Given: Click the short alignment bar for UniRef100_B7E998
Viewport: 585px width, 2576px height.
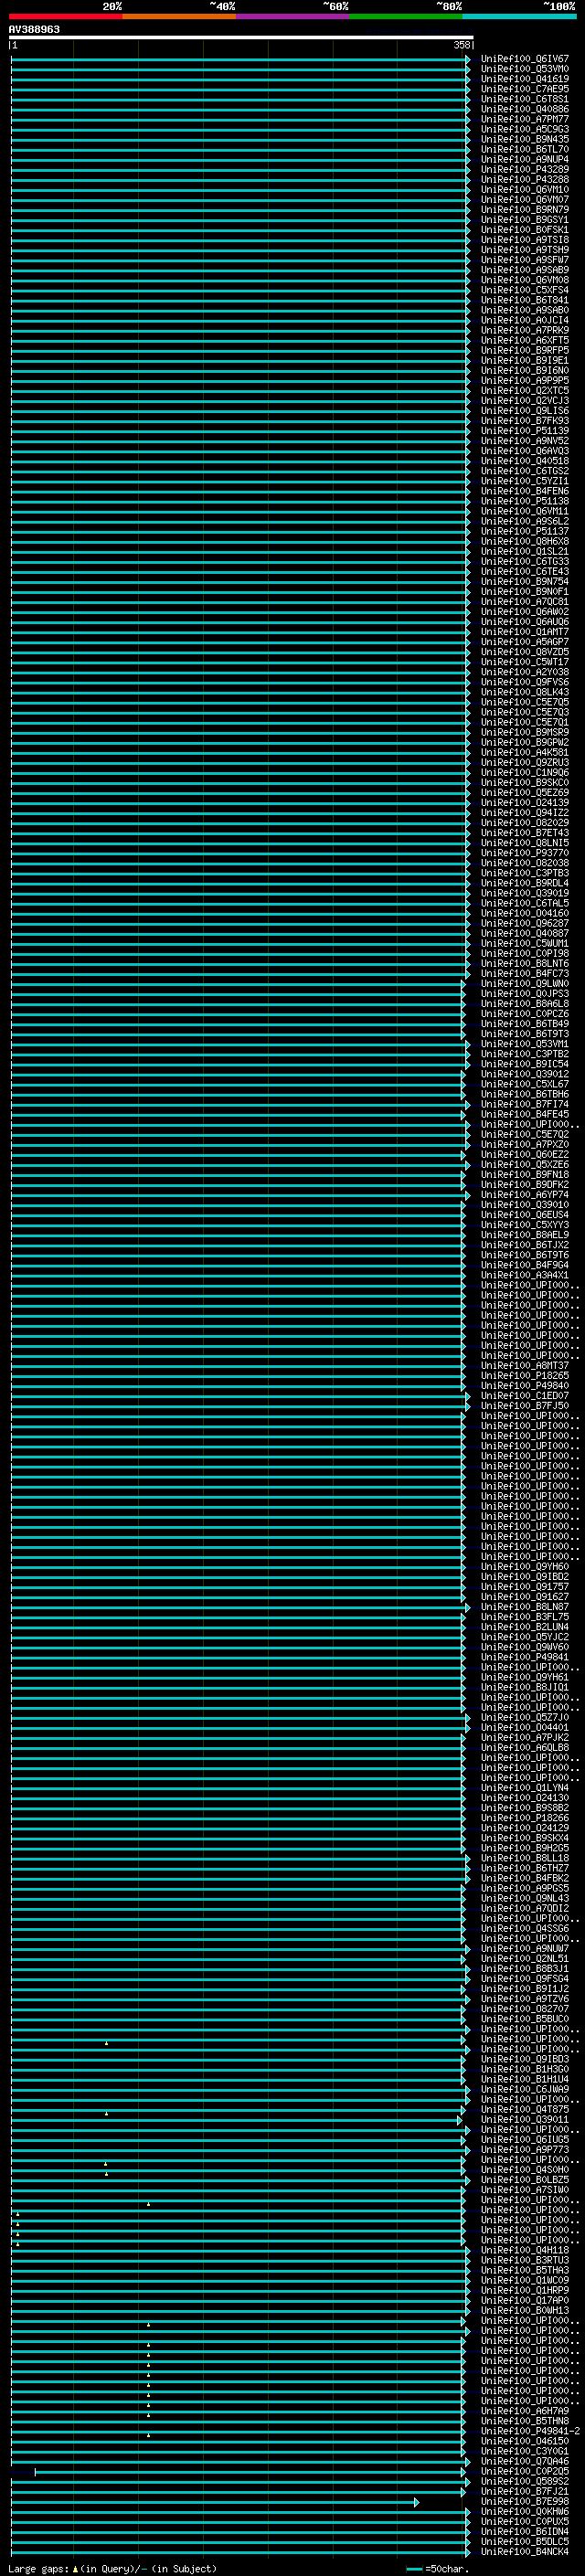Looking at the screenshot, I should 215,2502.
